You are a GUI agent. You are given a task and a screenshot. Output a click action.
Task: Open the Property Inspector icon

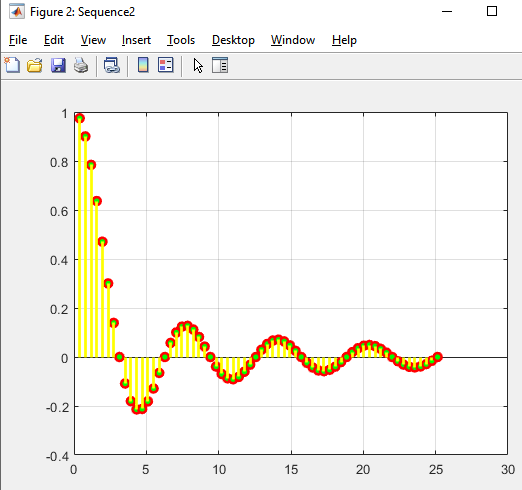[220, 65]
